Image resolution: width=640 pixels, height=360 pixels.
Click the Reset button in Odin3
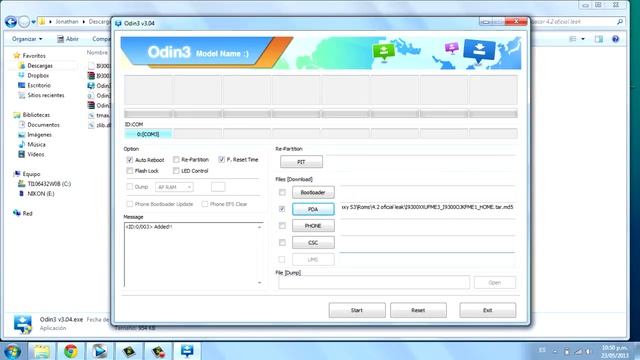coord(418,310)
